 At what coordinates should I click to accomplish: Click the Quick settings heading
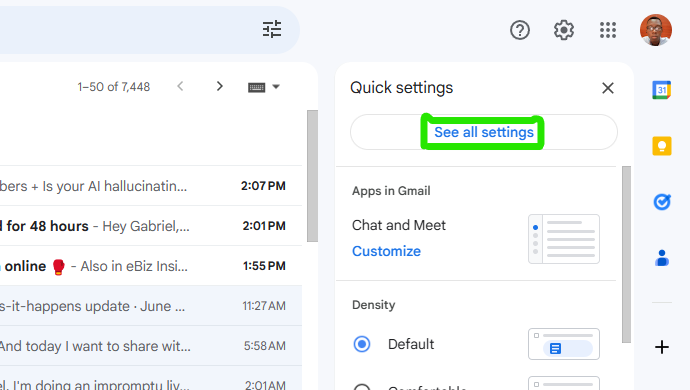(x=401, y=88)
